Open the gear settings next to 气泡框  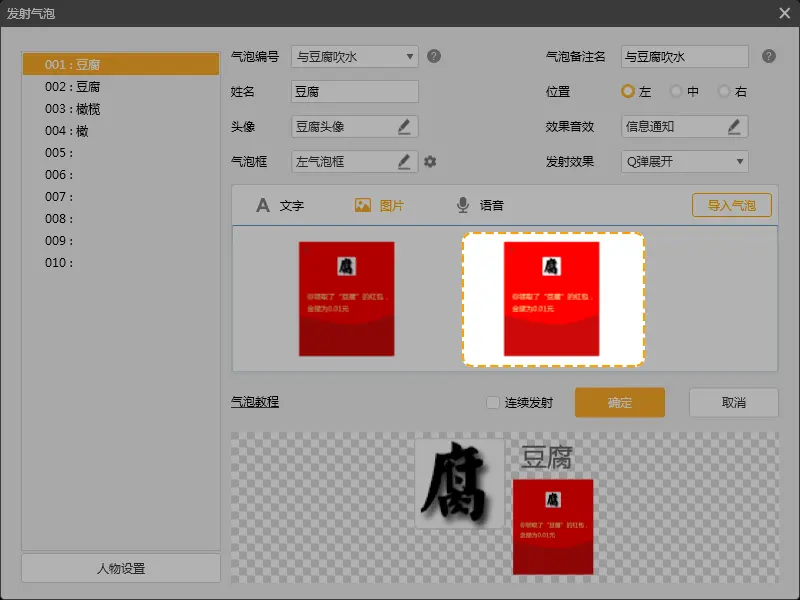[x=430, y=161]
